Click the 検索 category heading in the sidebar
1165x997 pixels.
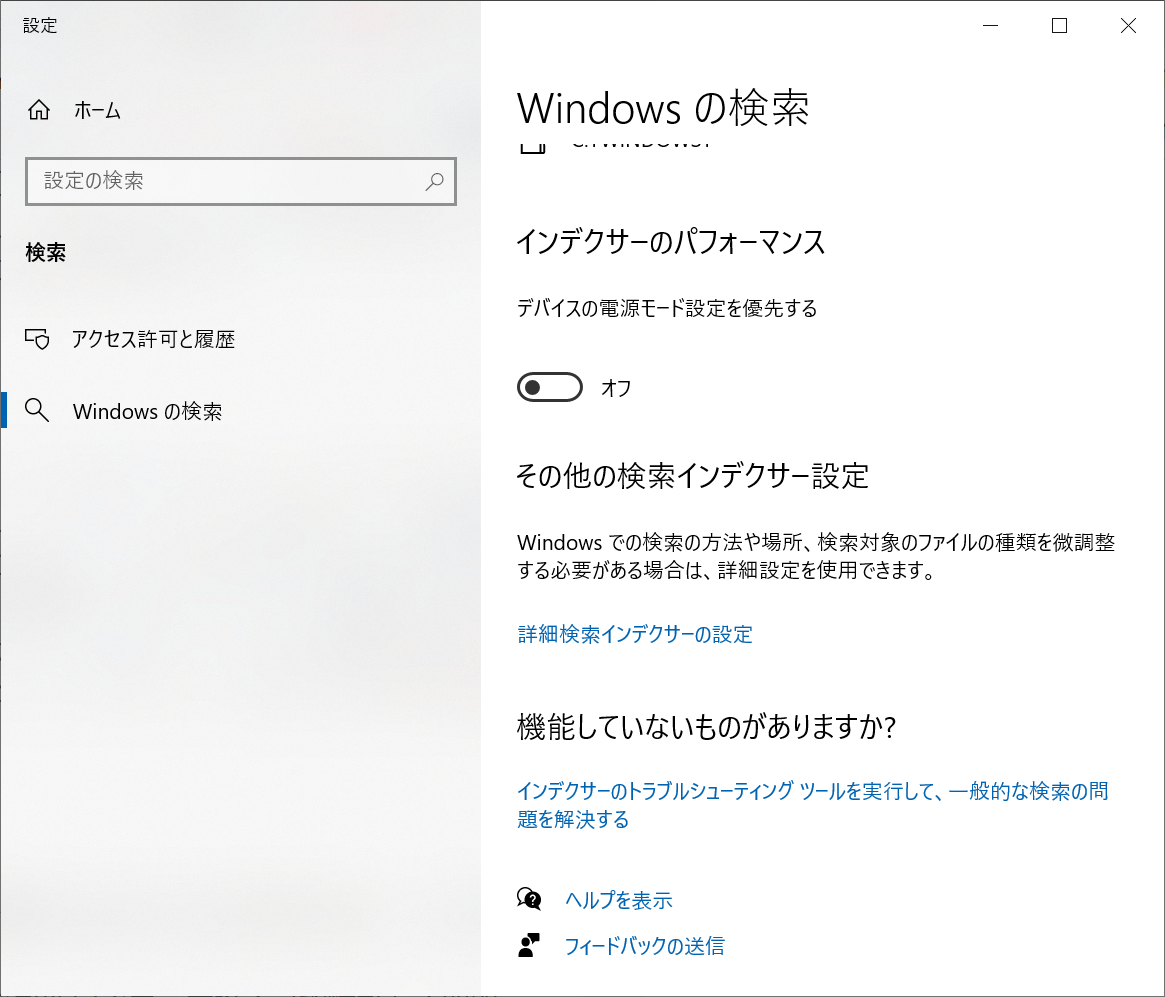coord(45,253)
